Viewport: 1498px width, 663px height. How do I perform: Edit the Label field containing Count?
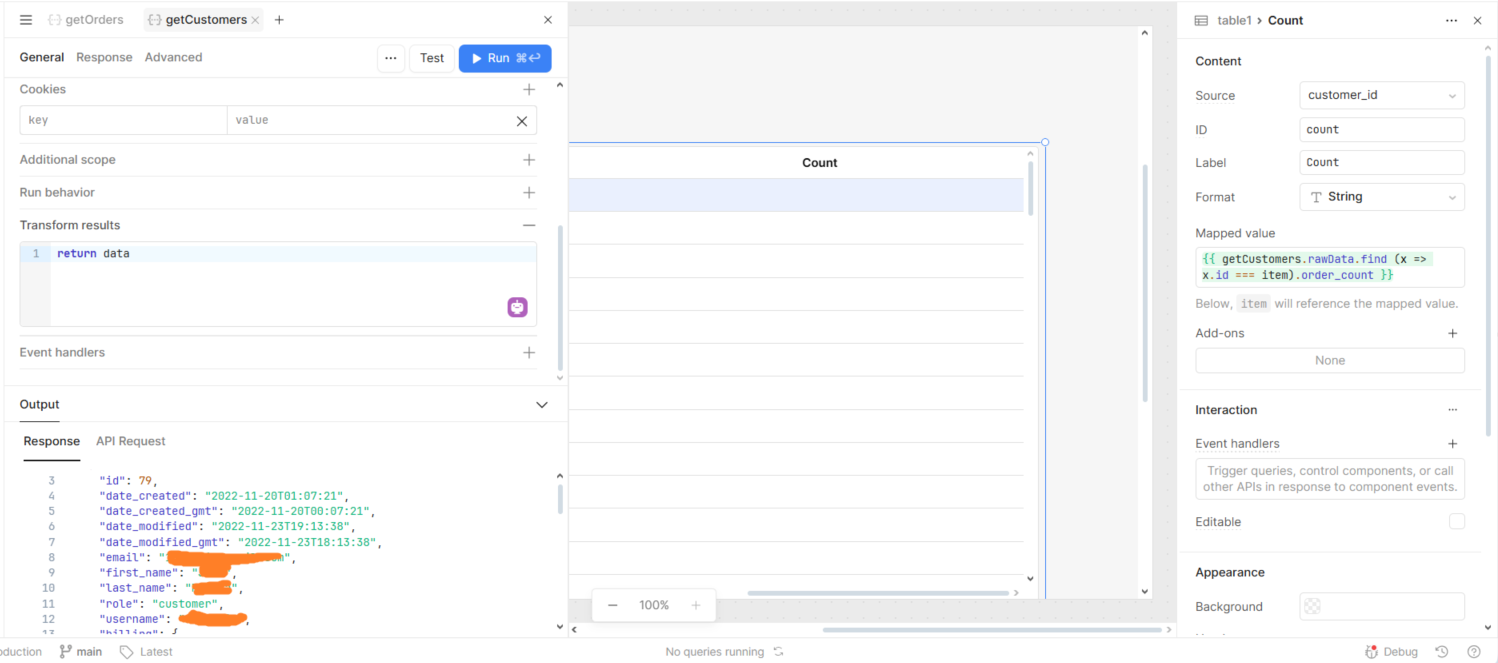click(x=1381, y=162)
